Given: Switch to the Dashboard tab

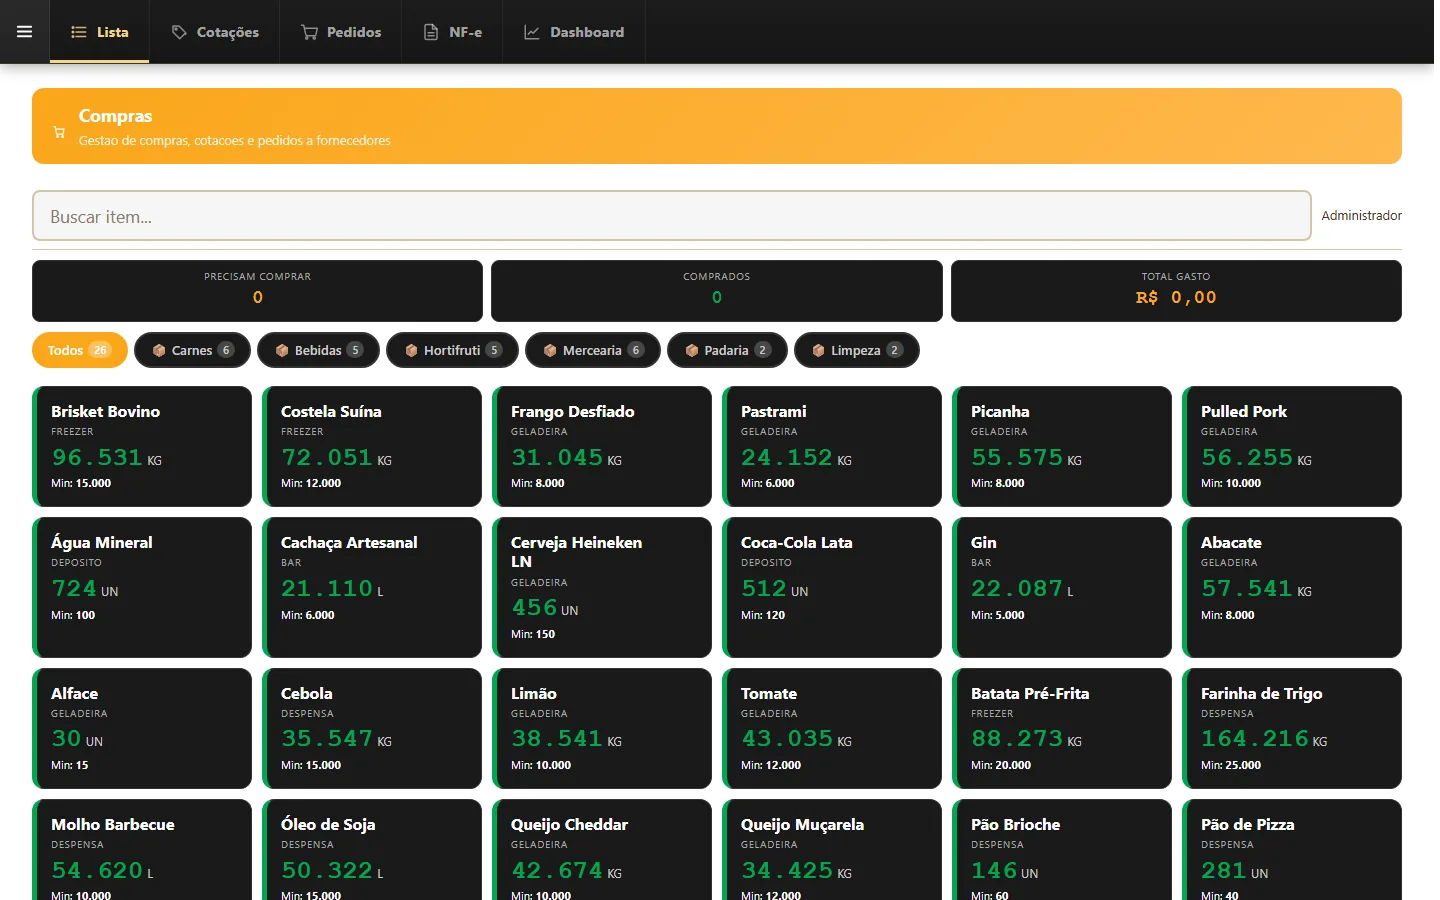Looking at the screenshot, I should pos(574,32).
